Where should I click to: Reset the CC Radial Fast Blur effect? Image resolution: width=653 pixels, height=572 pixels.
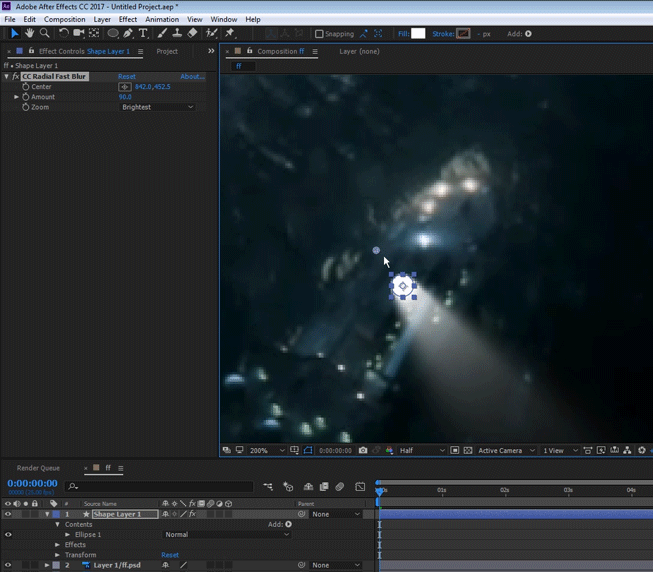click(x=127, y=77)
